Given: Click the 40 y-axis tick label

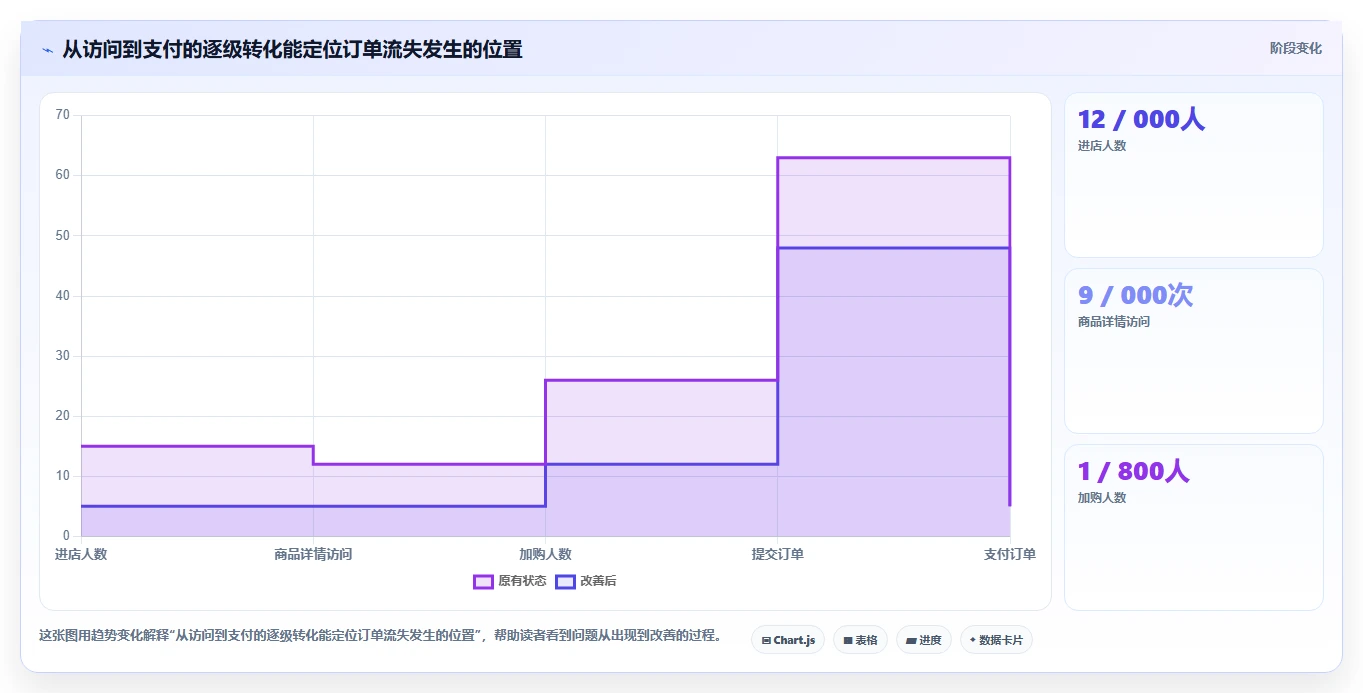Looking at the screenshot, I should [62, 296].
